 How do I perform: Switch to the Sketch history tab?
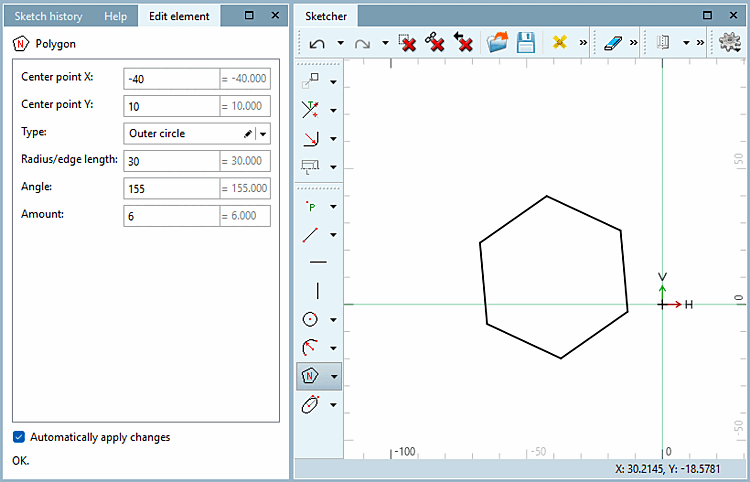[x=48, y=16]
